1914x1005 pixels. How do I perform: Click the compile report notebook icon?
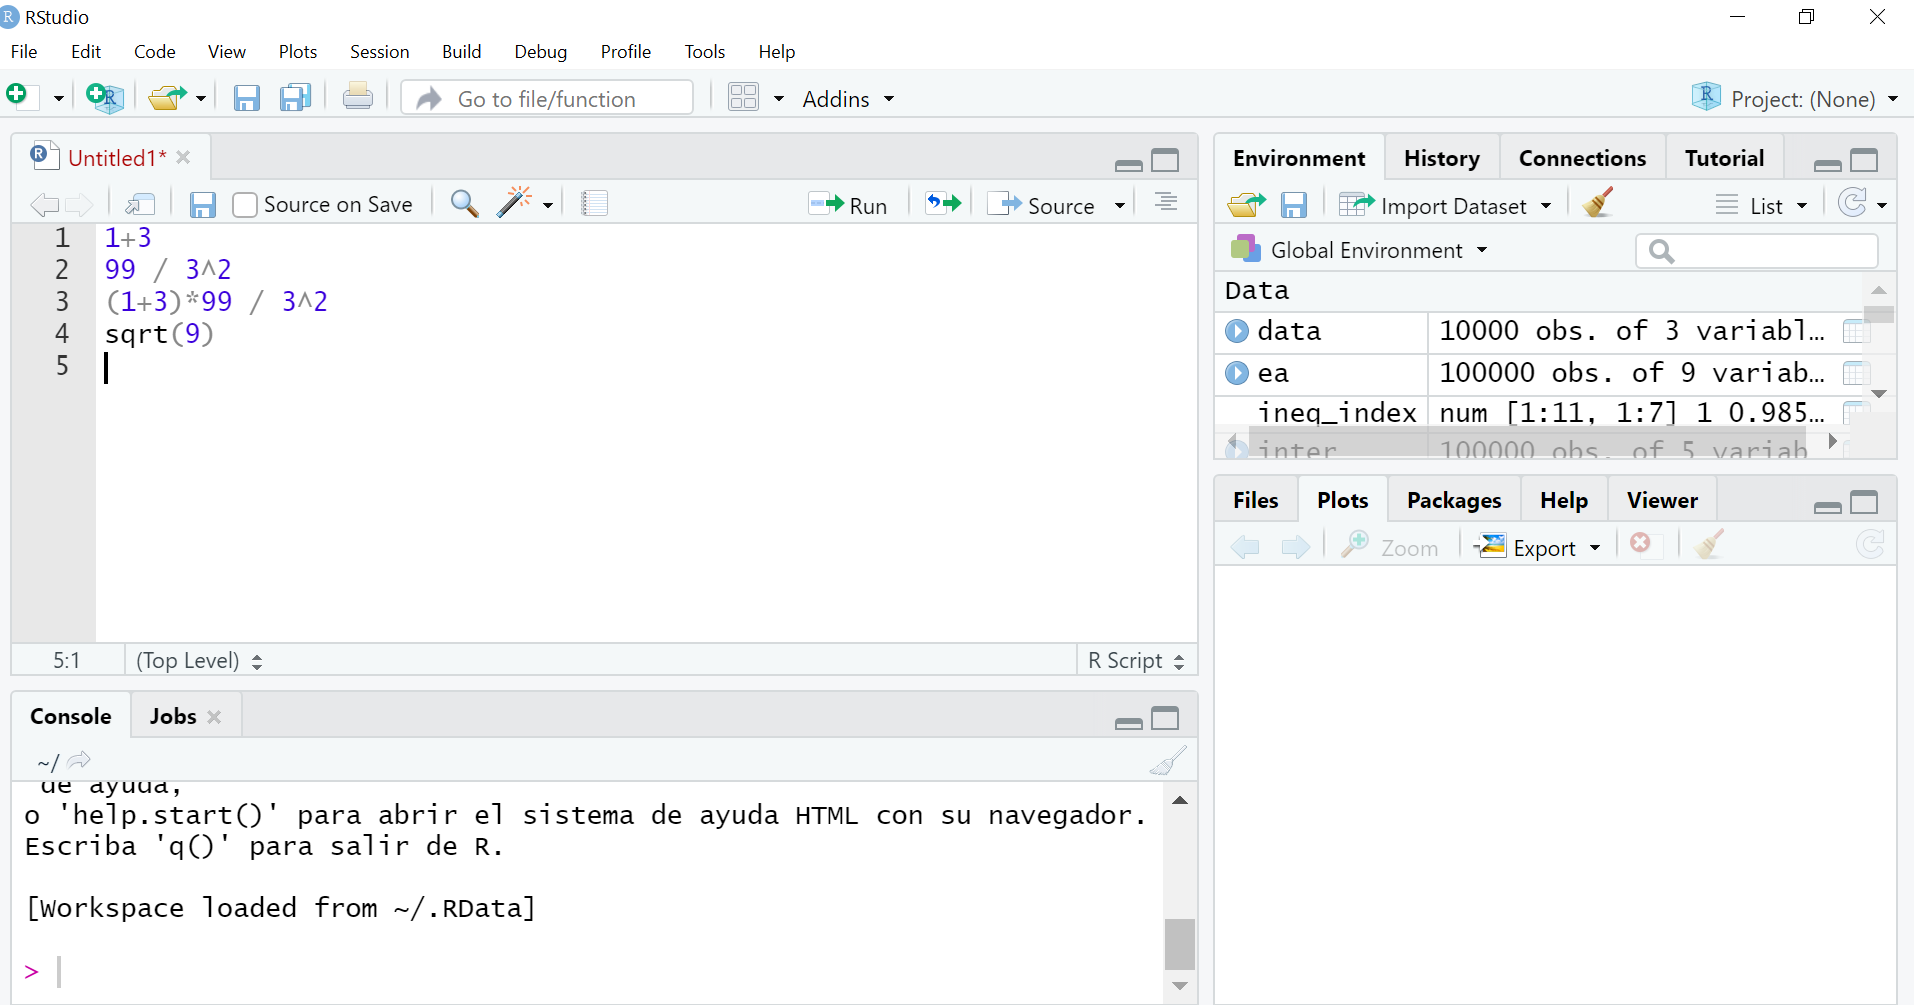point(594,204)
